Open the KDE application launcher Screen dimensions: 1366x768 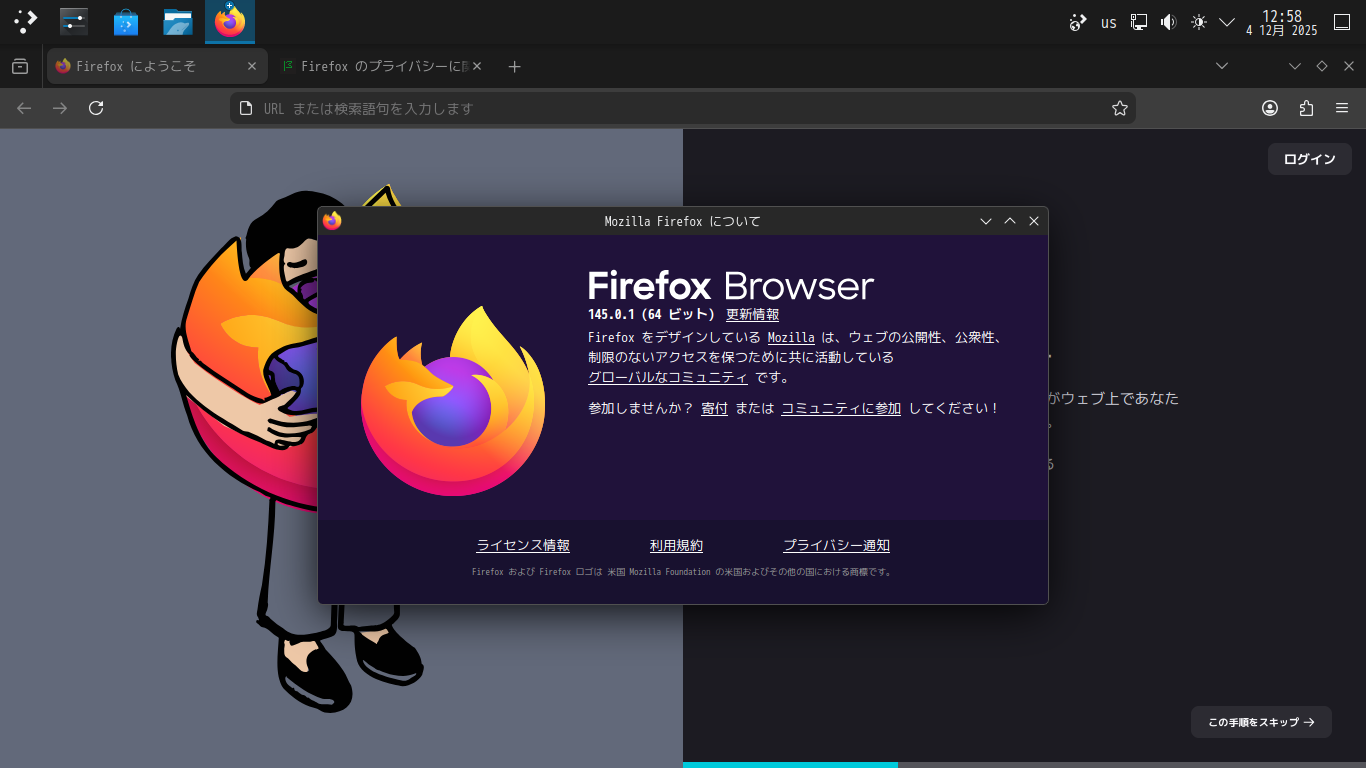tap(25, 21)
